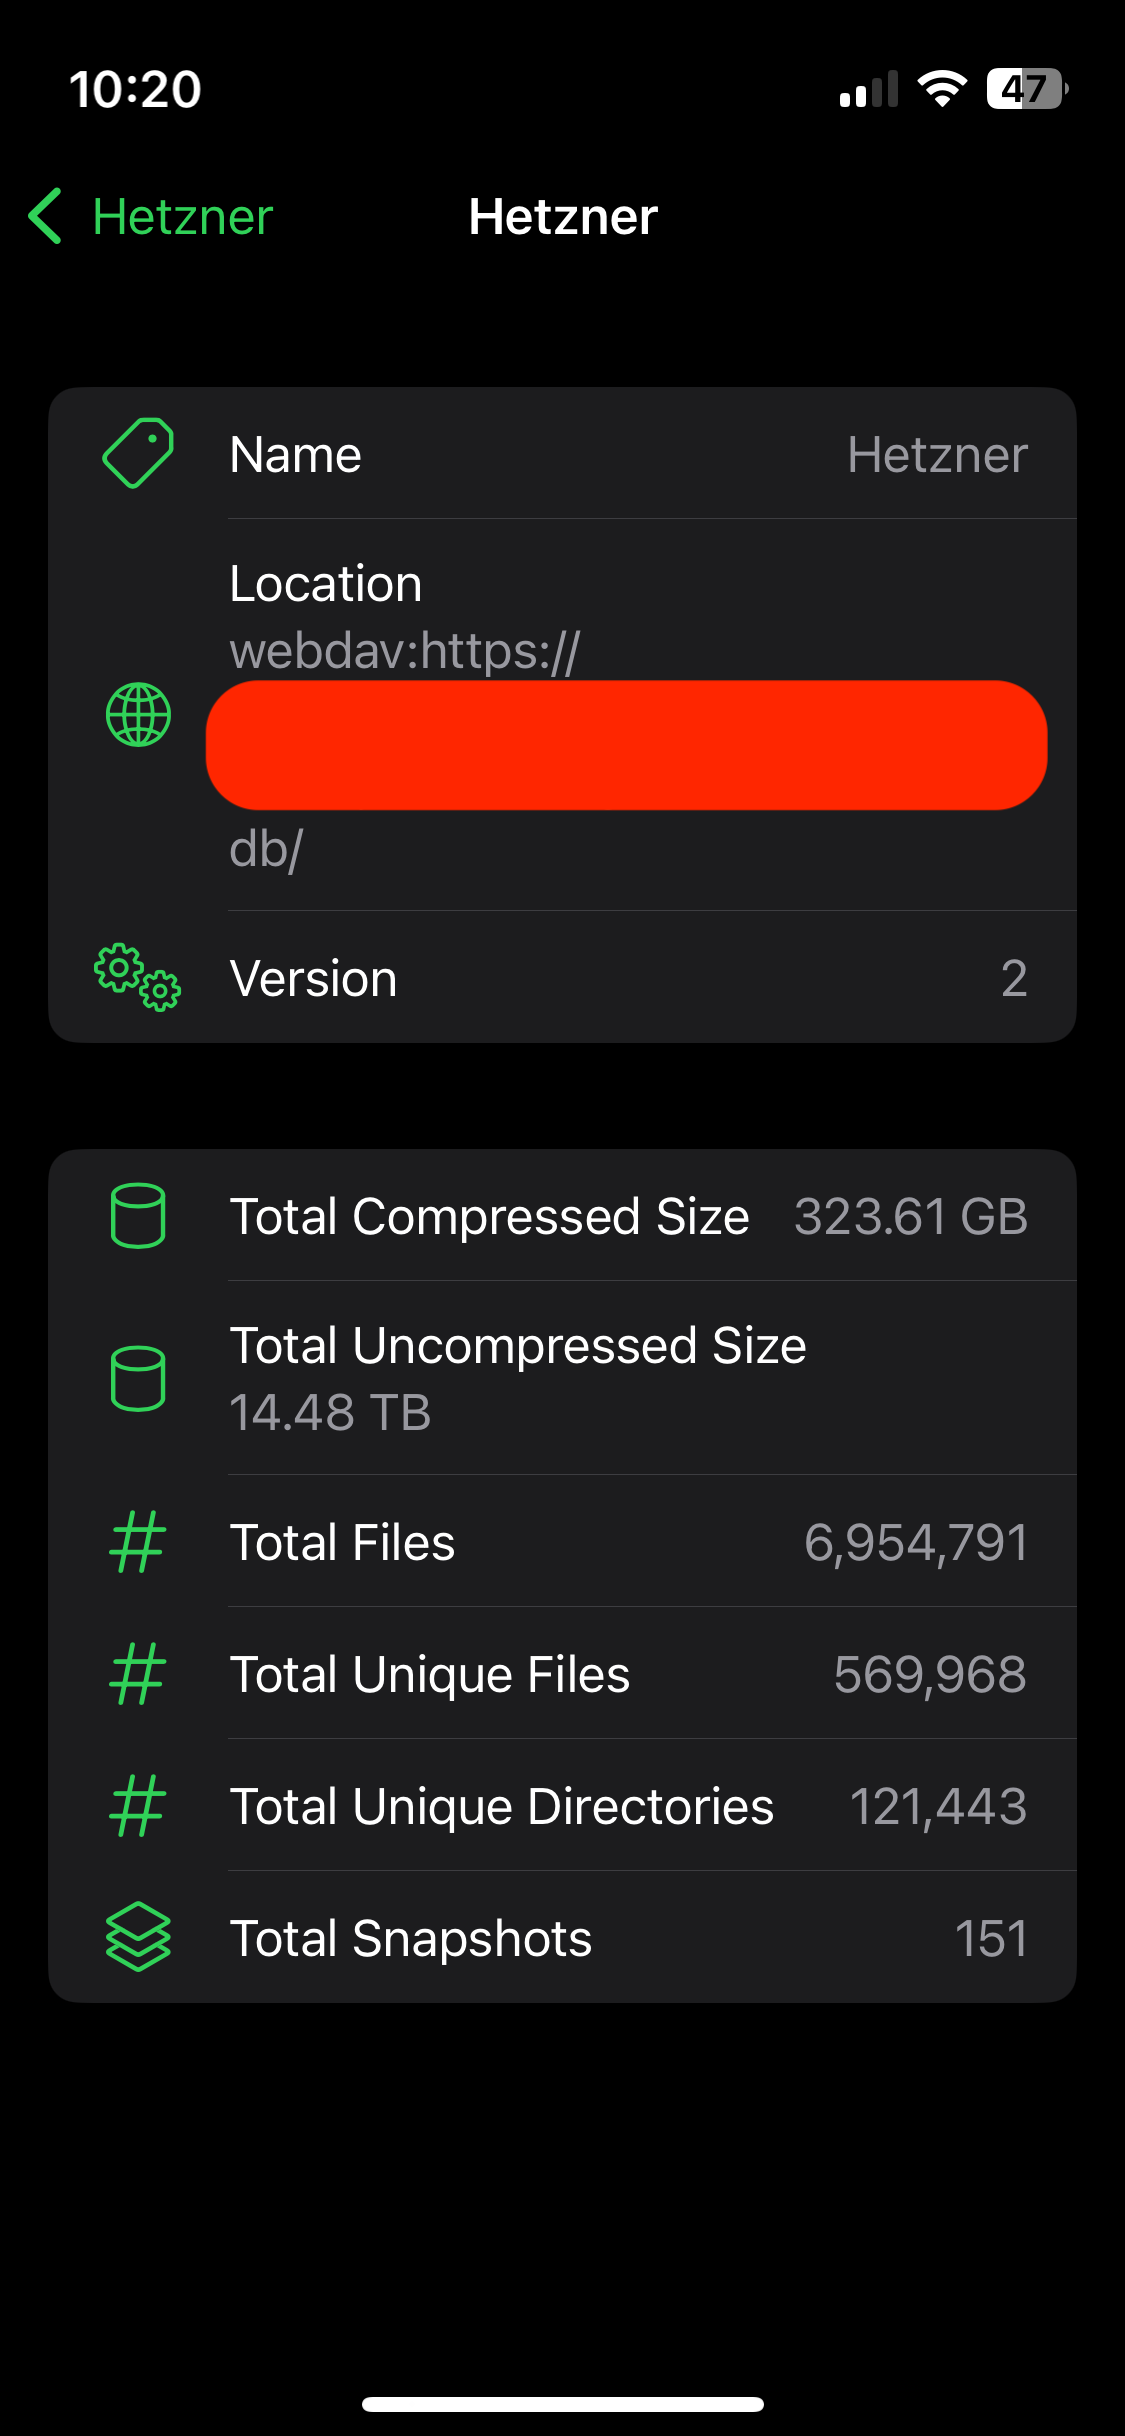Tap the Total Uncompressed Size cylinder icon
Image resolution: width=1125 pixels, height=2436 pixels.
pyautogui.click(x=138, y=1378)
